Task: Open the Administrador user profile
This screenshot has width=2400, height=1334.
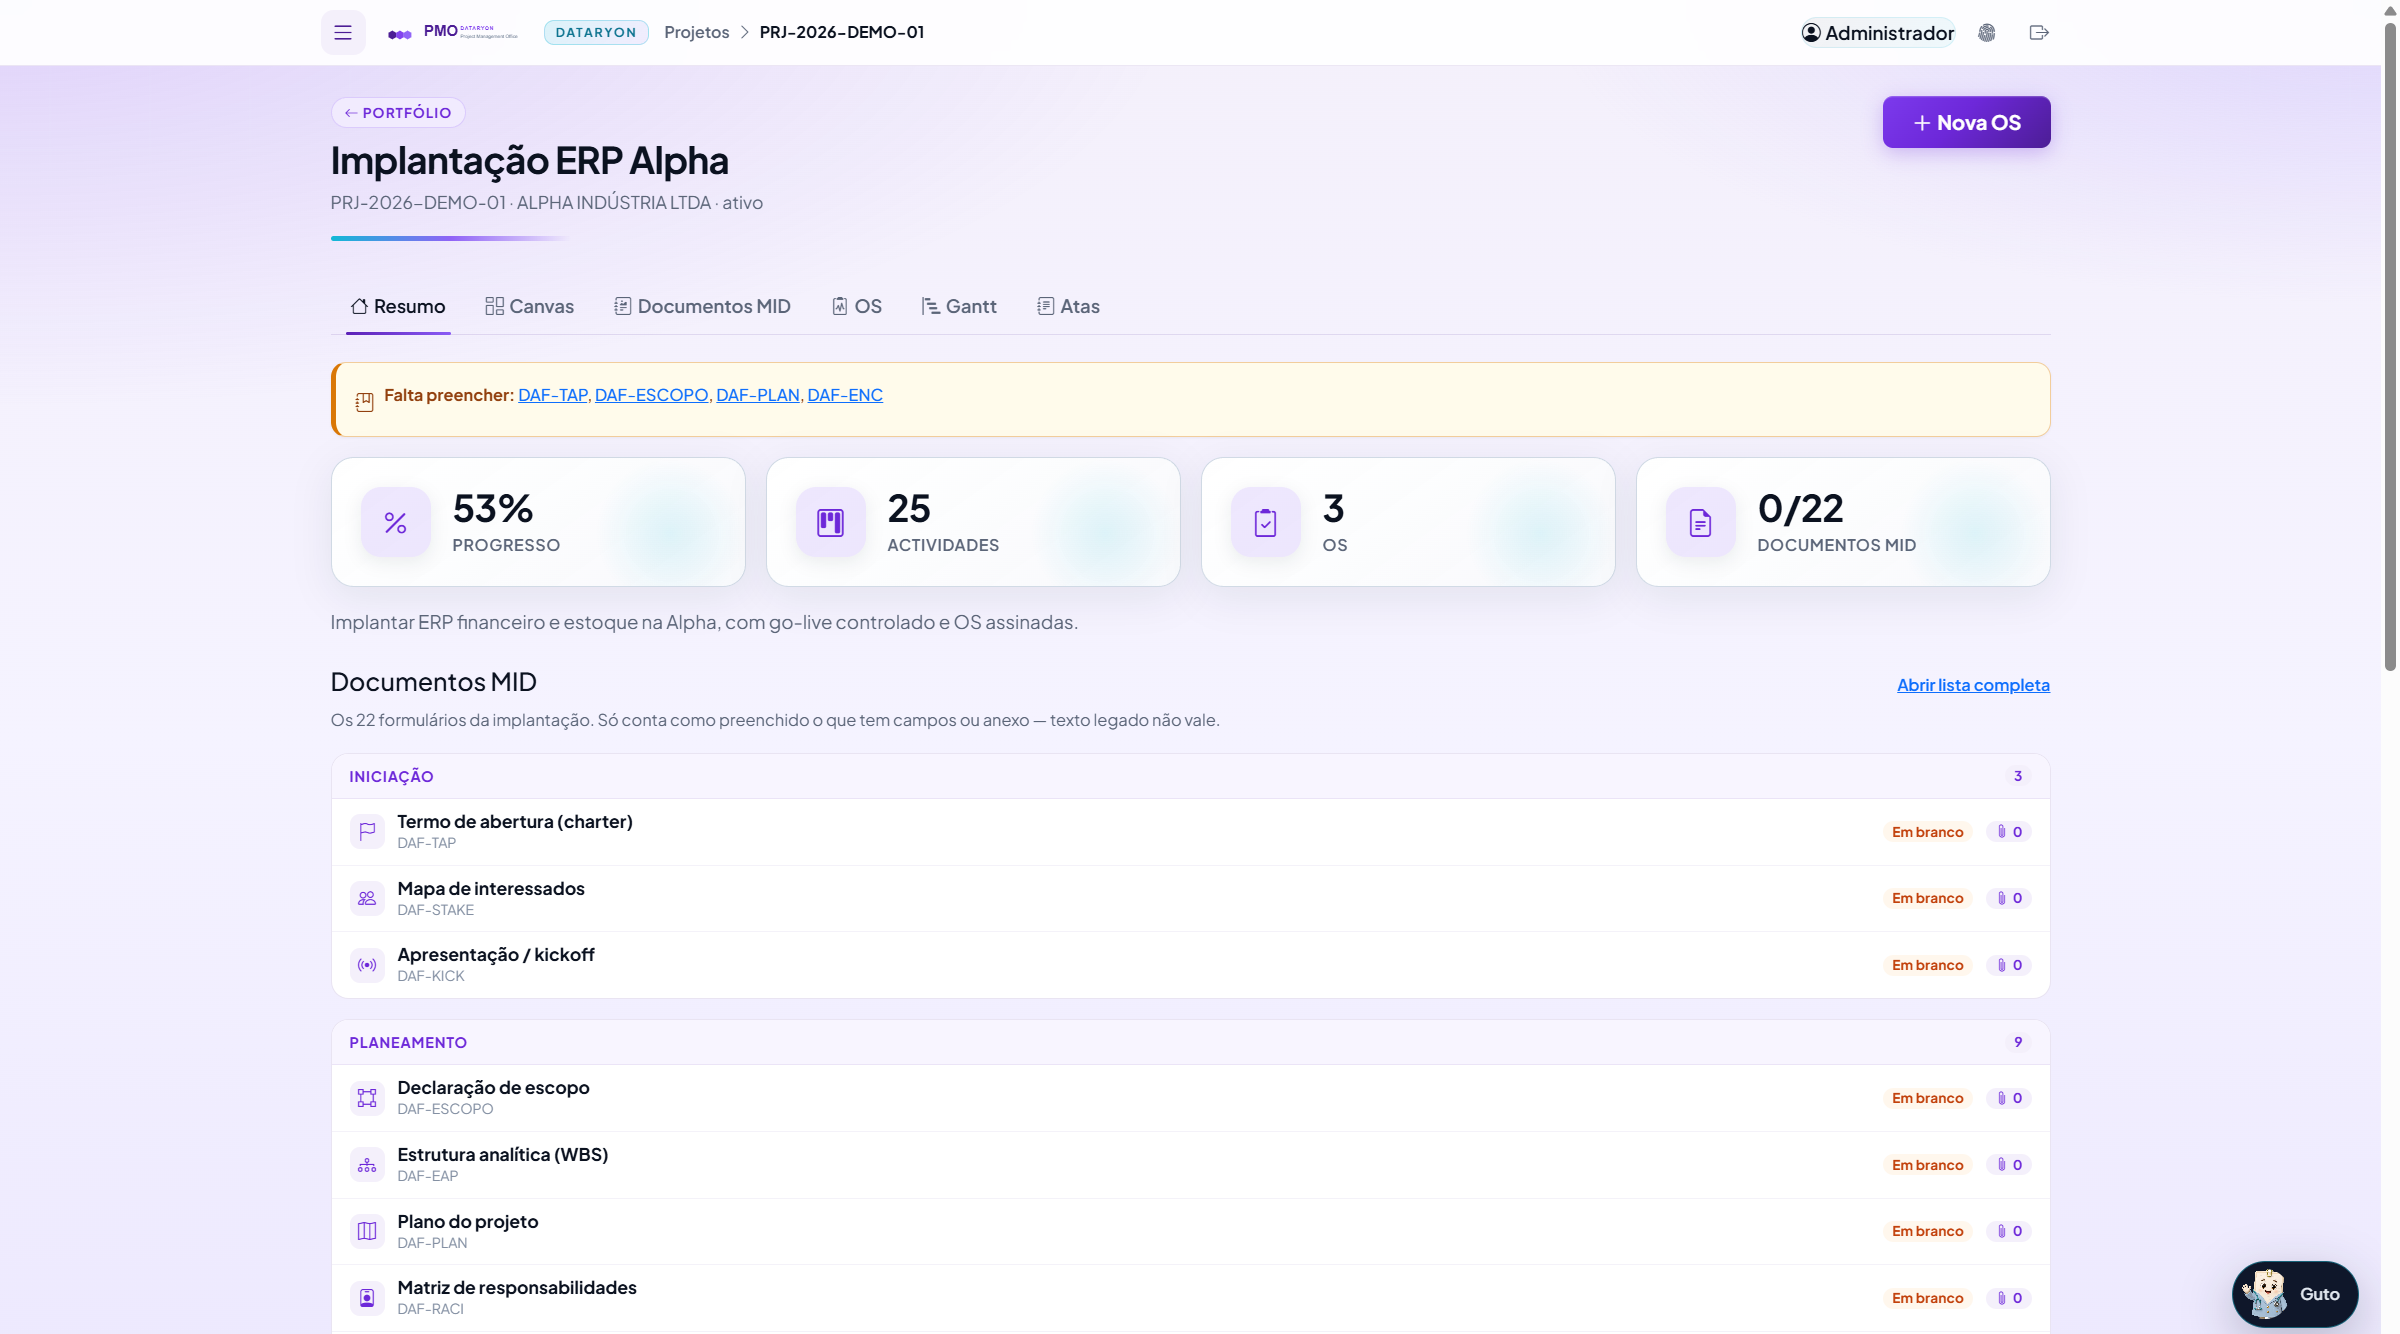Action: click(1878, 33)
